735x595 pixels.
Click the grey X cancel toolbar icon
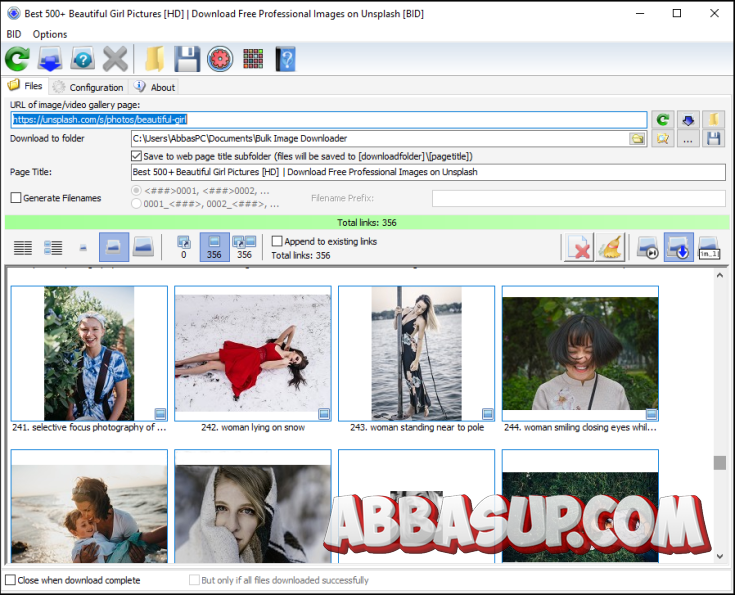pyautogui.click(x=115, y=59)
